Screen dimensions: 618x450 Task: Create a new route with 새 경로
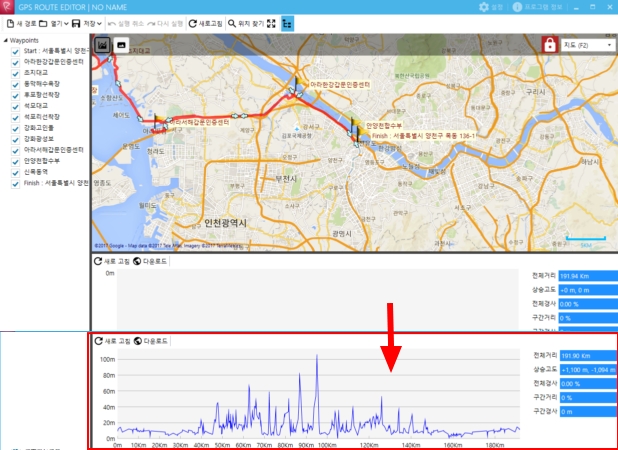pos(22,24)
